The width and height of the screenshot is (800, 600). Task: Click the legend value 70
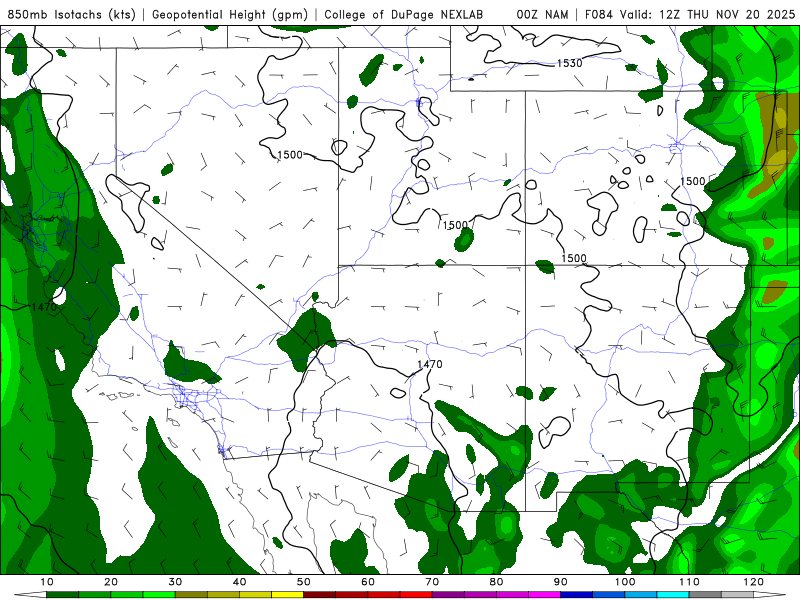pyautogui.click(x=432, y=582)
